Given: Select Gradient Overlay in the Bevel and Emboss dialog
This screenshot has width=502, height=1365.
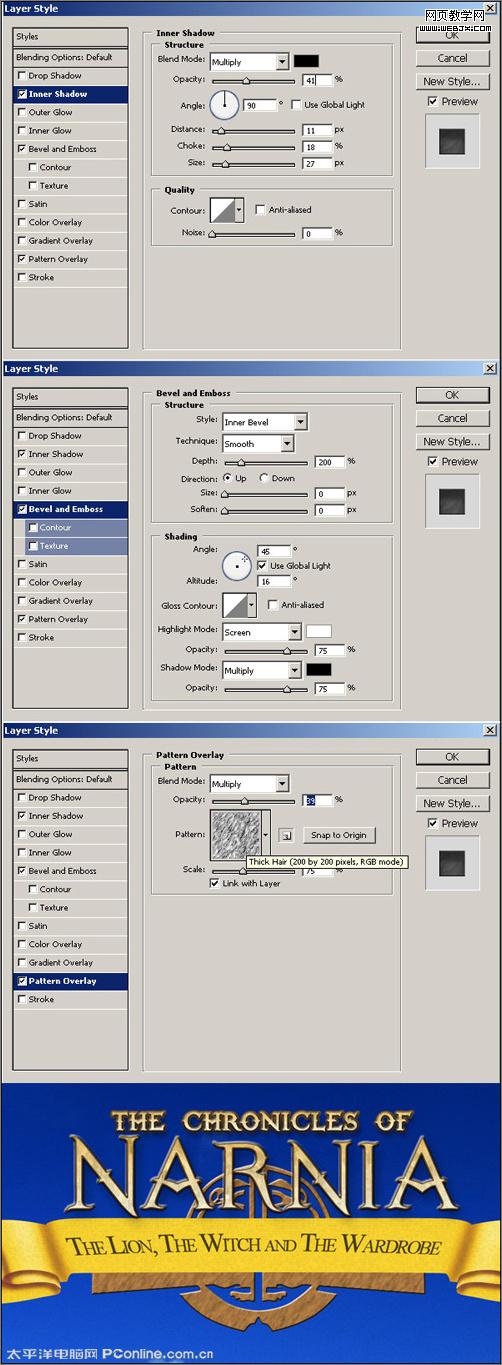Looking at the screenshot, I should [71, 601].
